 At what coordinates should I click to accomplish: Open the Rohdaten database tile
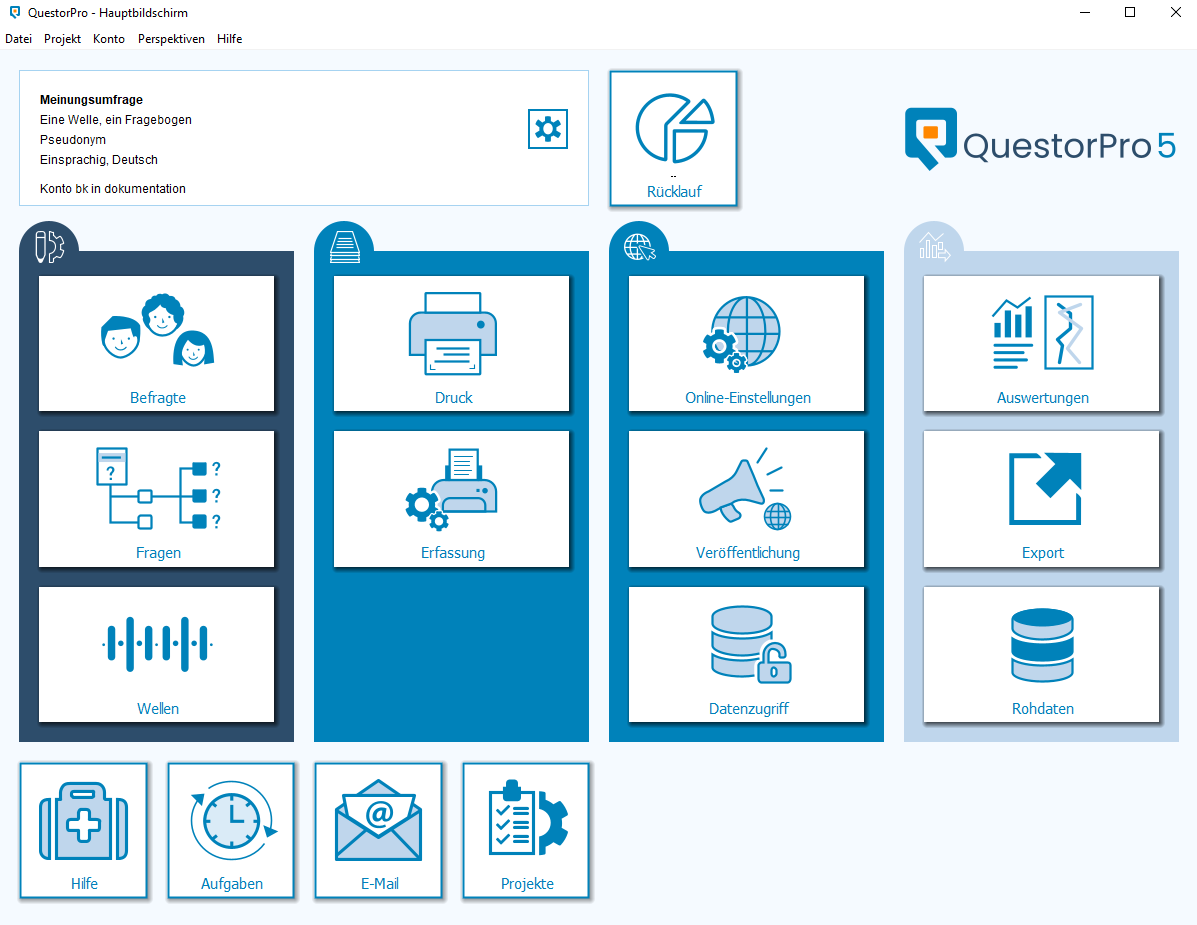coord(1041,654)
